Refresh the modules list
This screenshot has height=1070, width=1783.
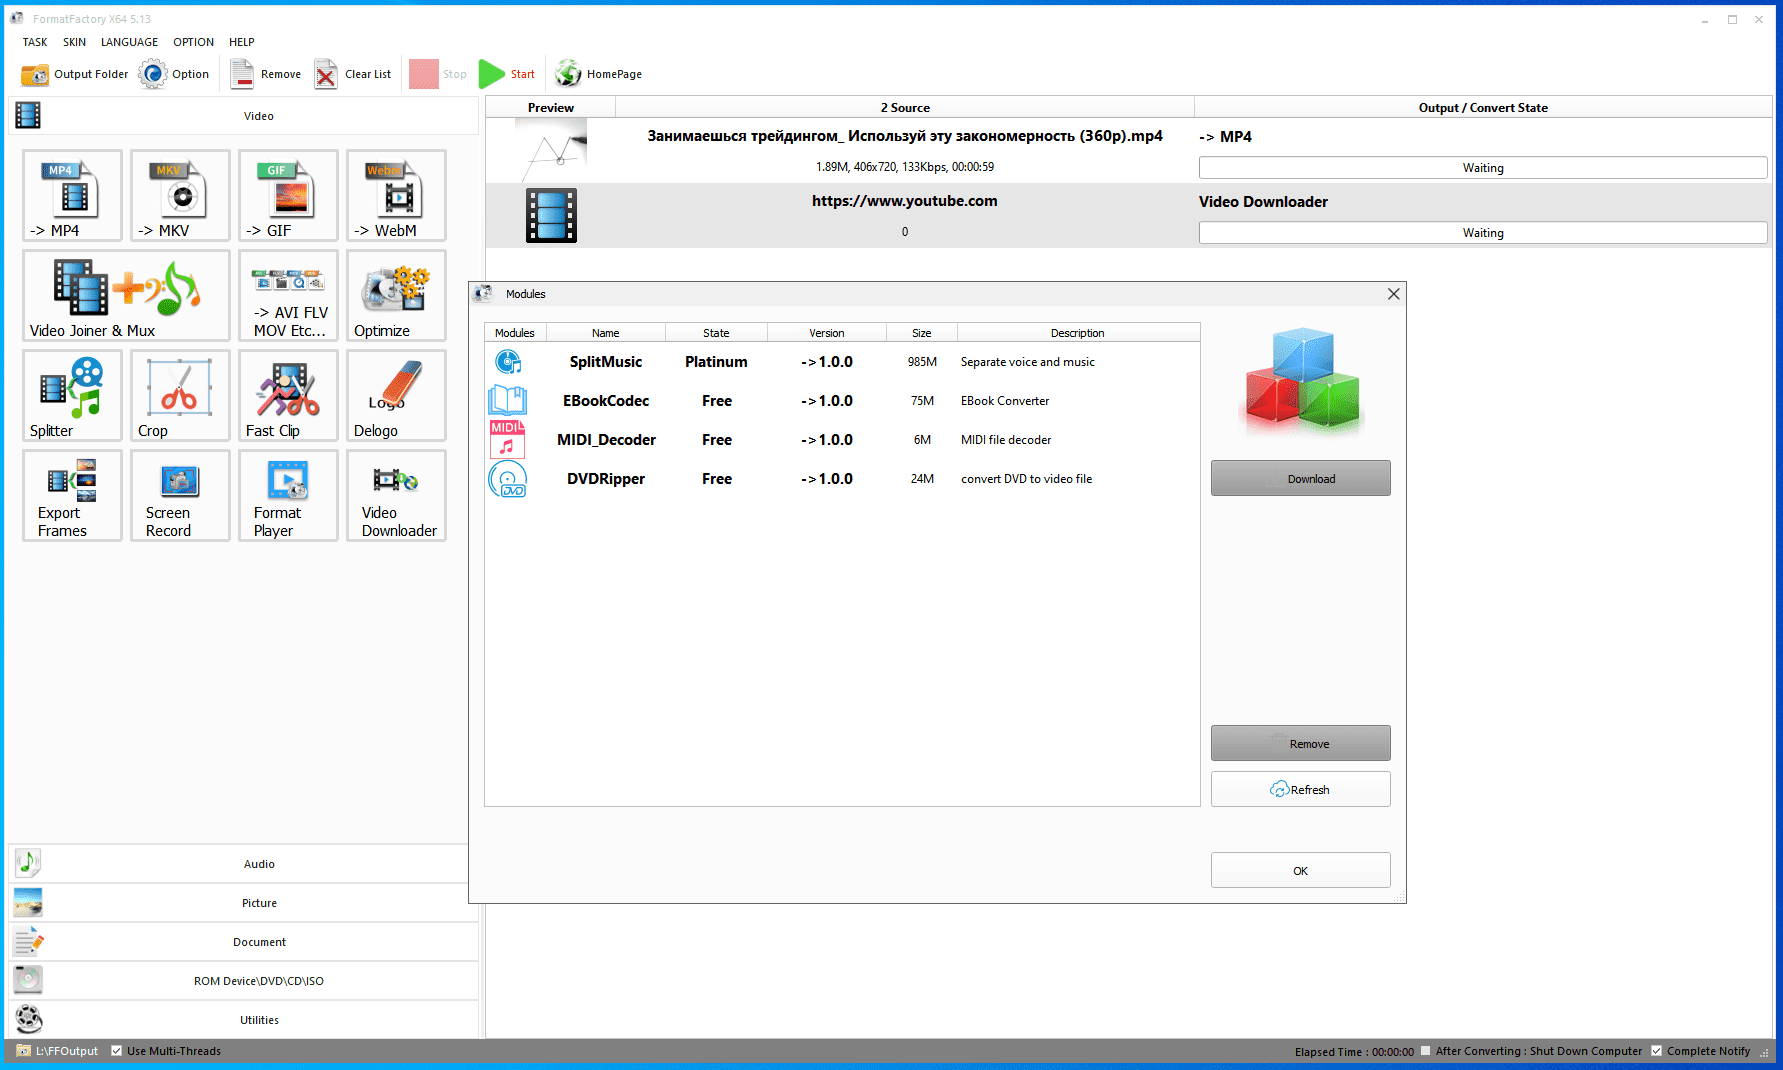[1301, 789]
